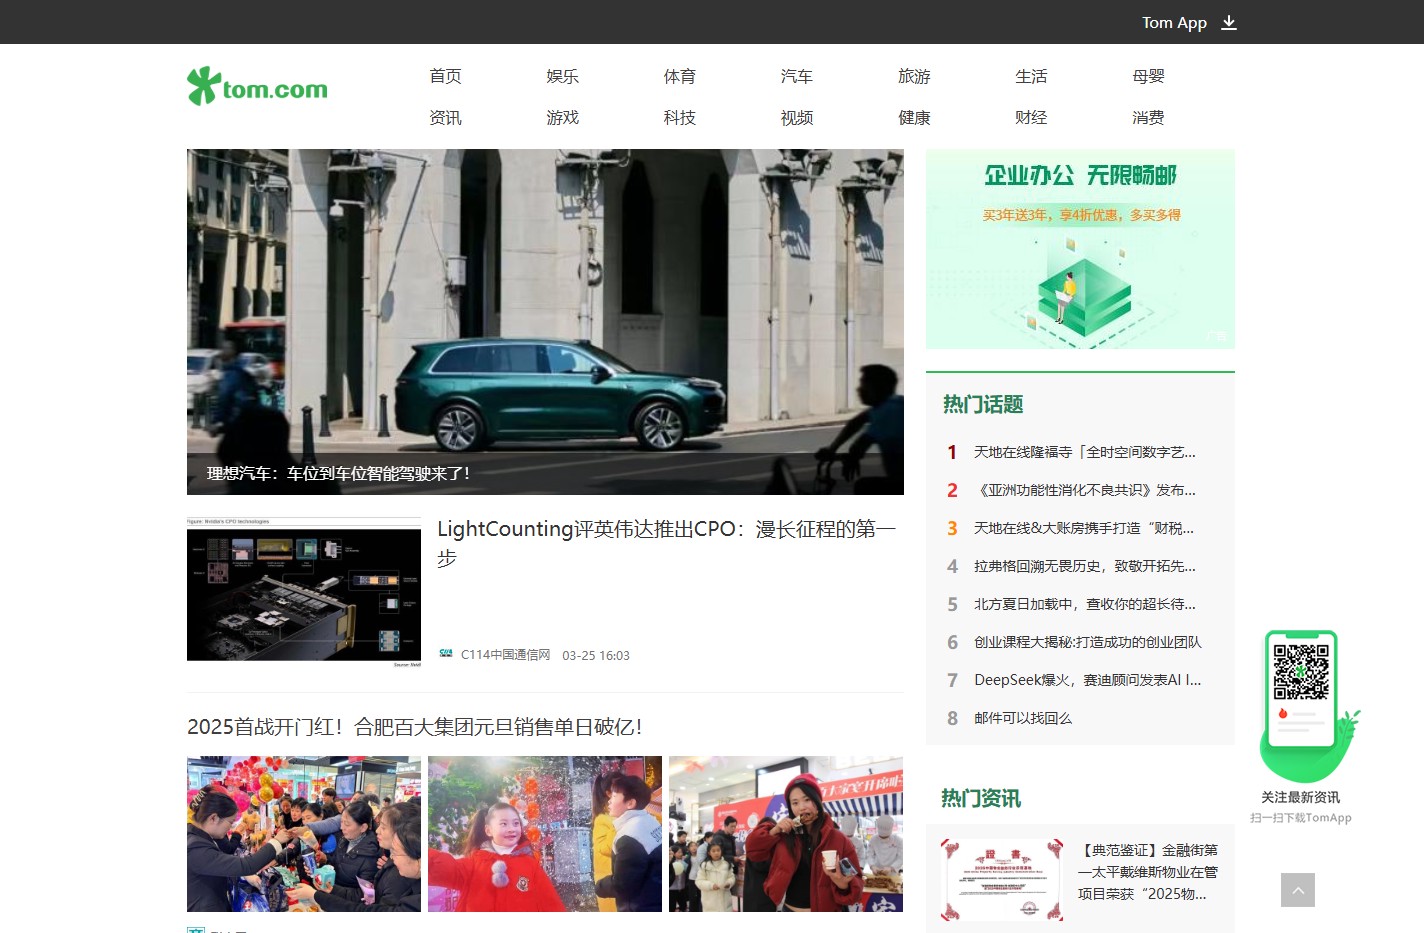Open the 科技 navigation item
1424x933 pixels.
(x=679, y=117)
